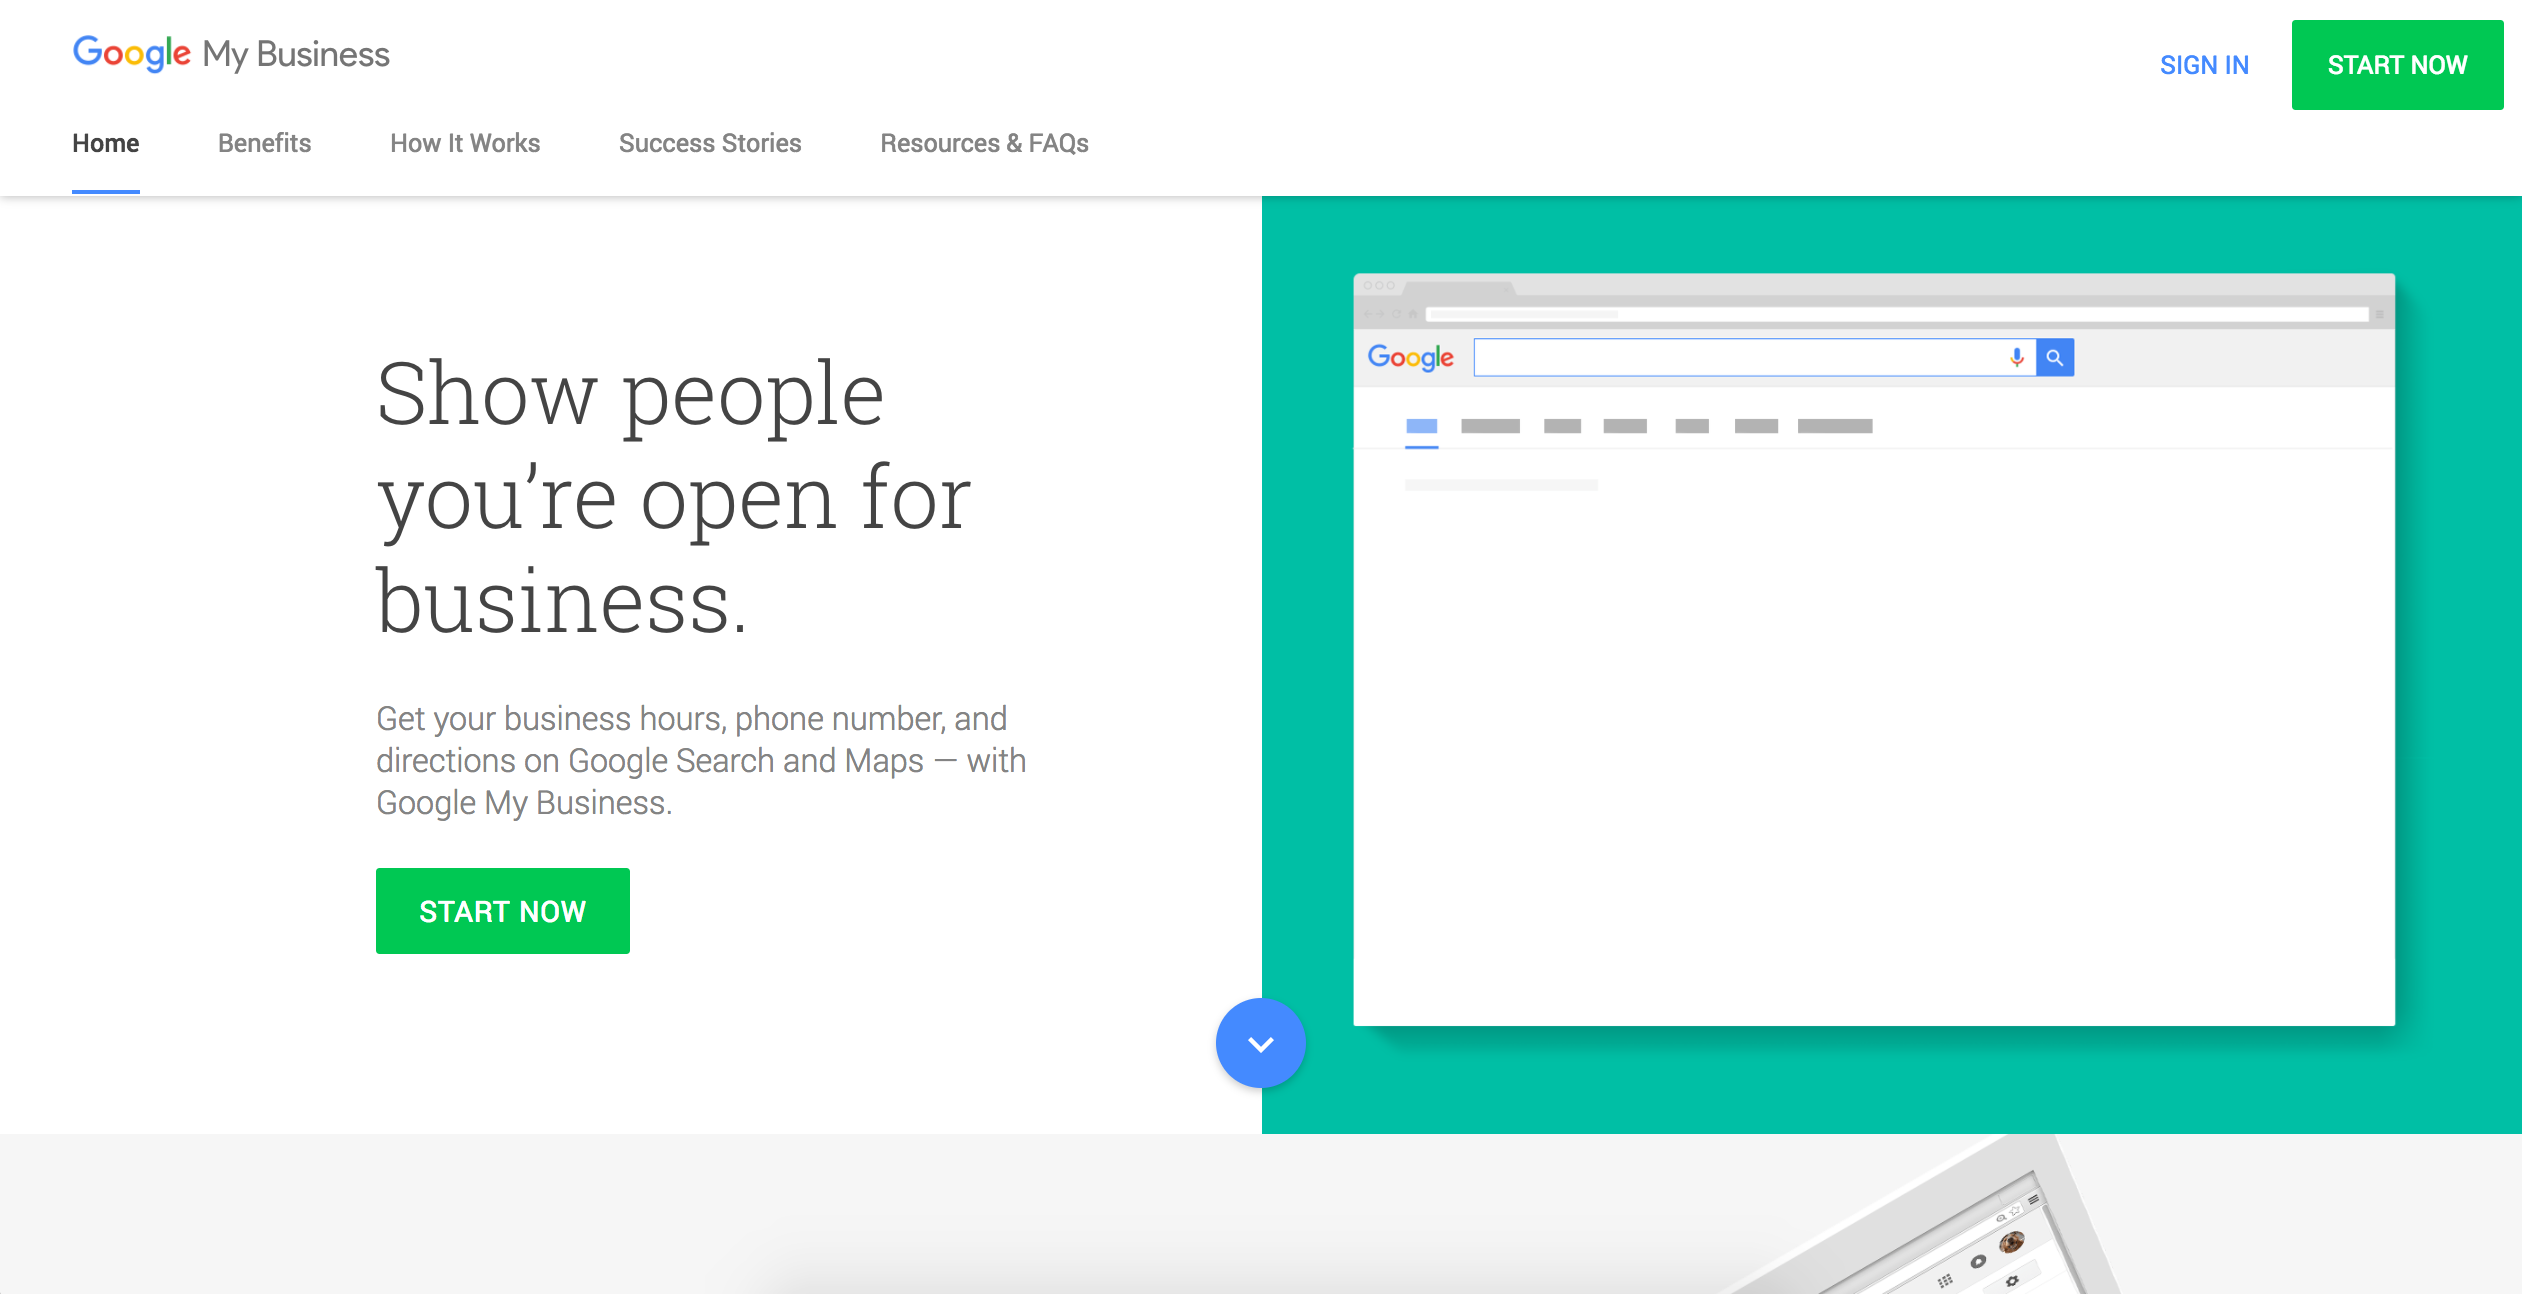Image resolution: width=2522 pixels, height=1294 pixels.
Task: Select the highlighted blue tab in mock search results
Action: click(x=1421, y=427)
